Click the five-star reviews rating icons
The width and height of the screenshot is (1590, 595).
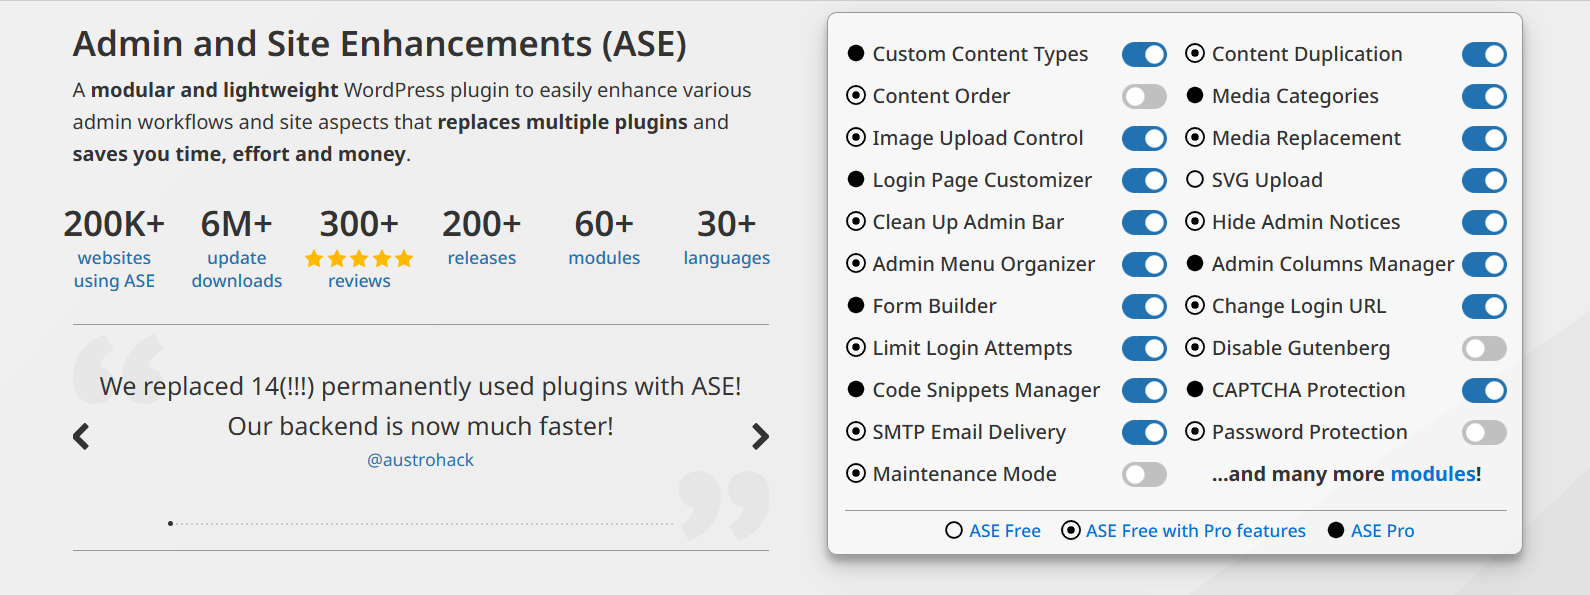(x=359, y=259)
